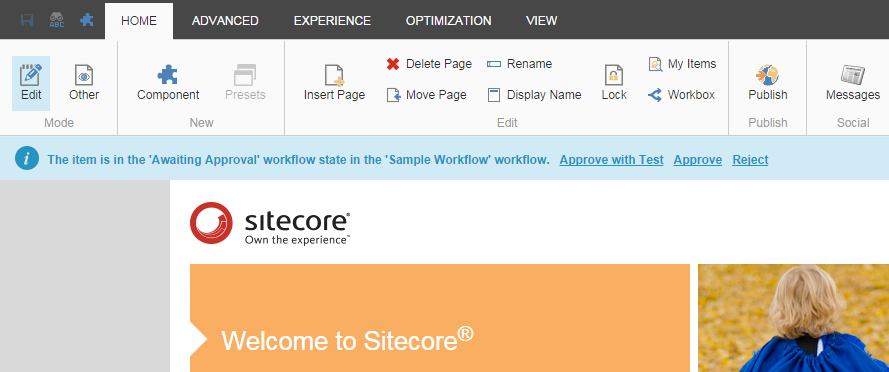Image resolution: width=889 pixels, height=372 pixels.
Task: Click Approve with Test link
Action: tap(611, 160)
